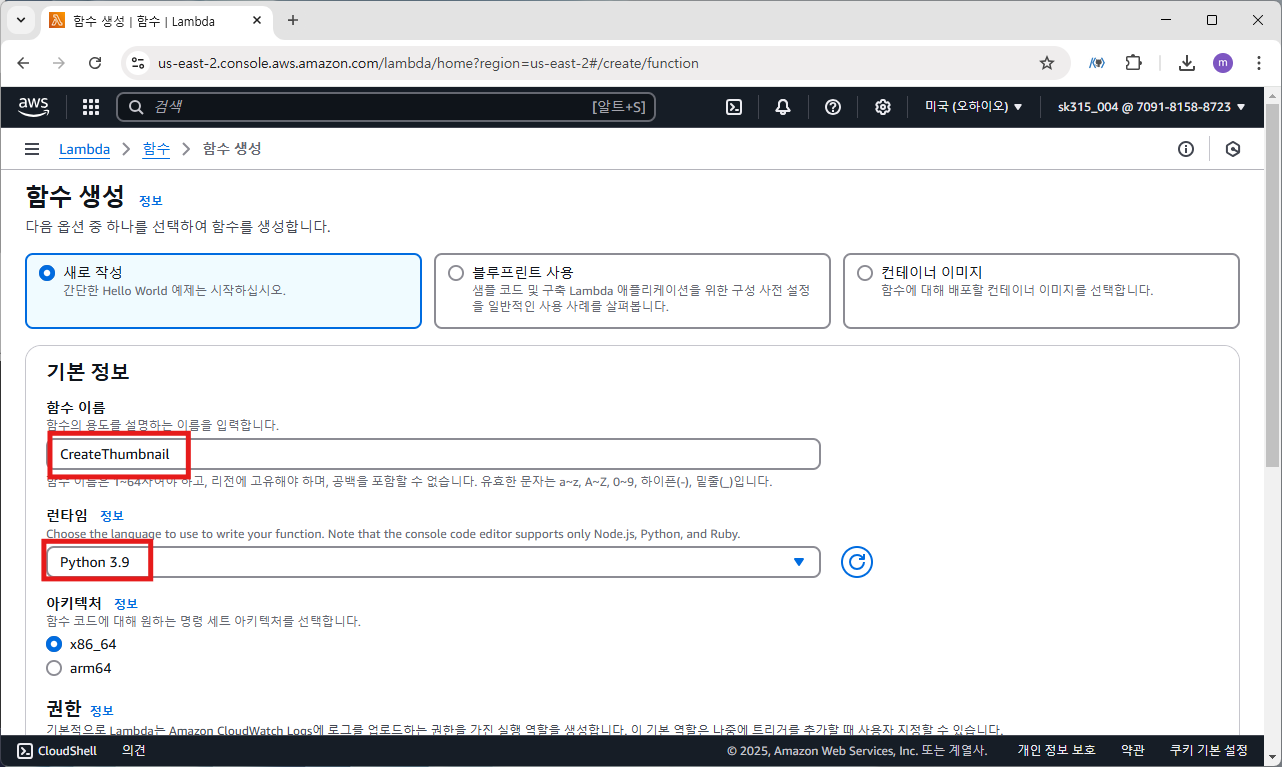Choose x86_64 architecture
Screen dimensions: 1282x767
[54, 644]
